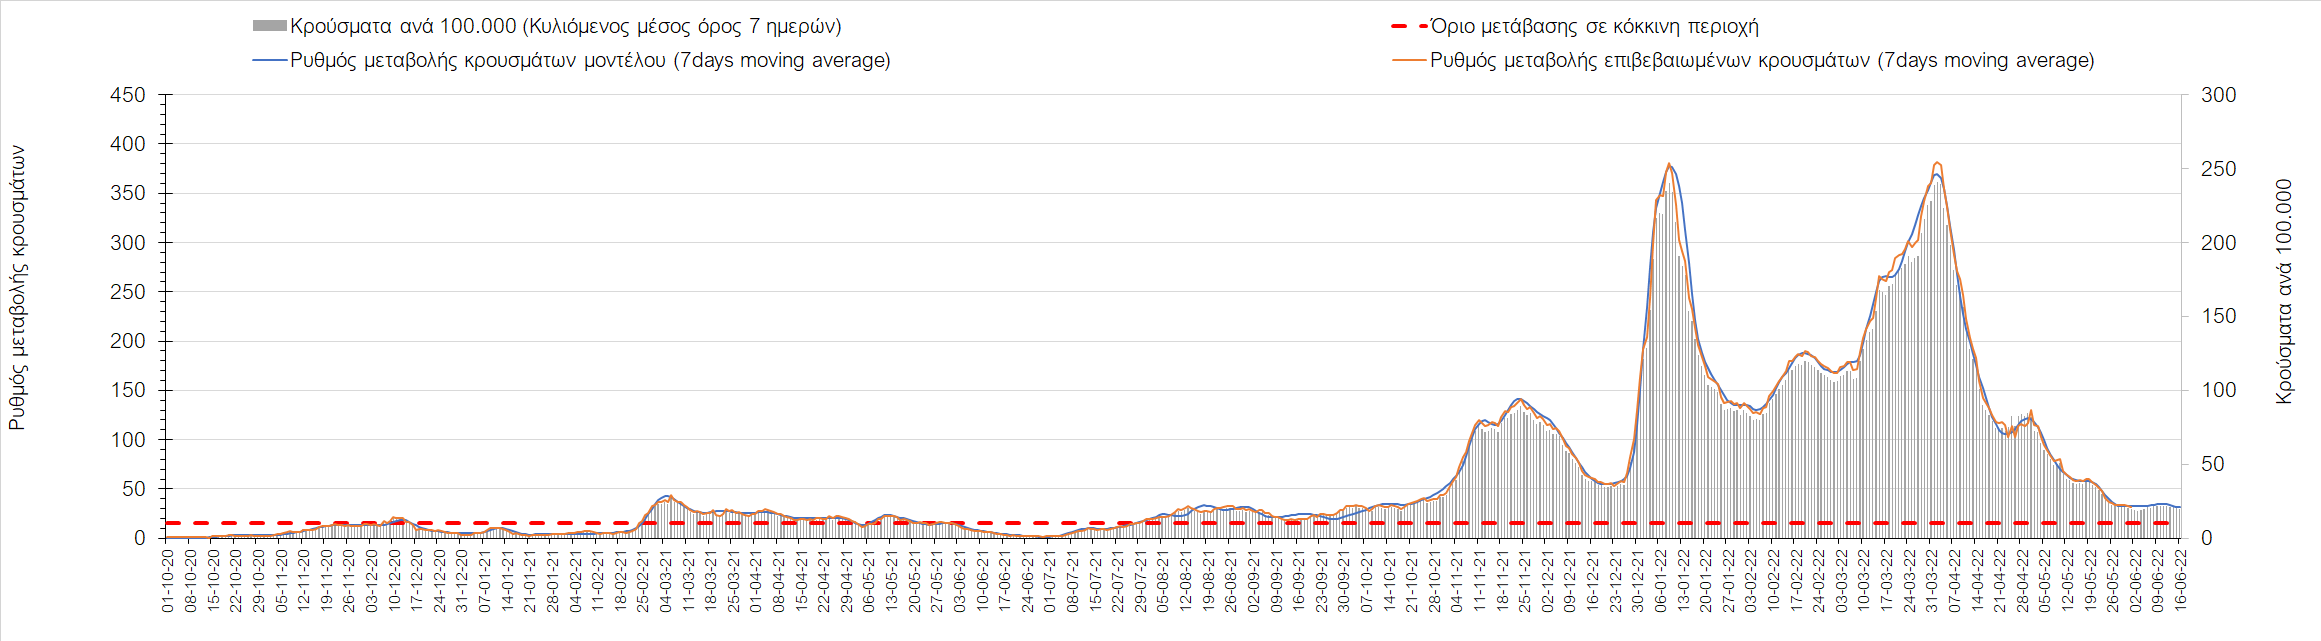Click the blue line legend marker
The image size is (2321, 641).
(269, 60)
